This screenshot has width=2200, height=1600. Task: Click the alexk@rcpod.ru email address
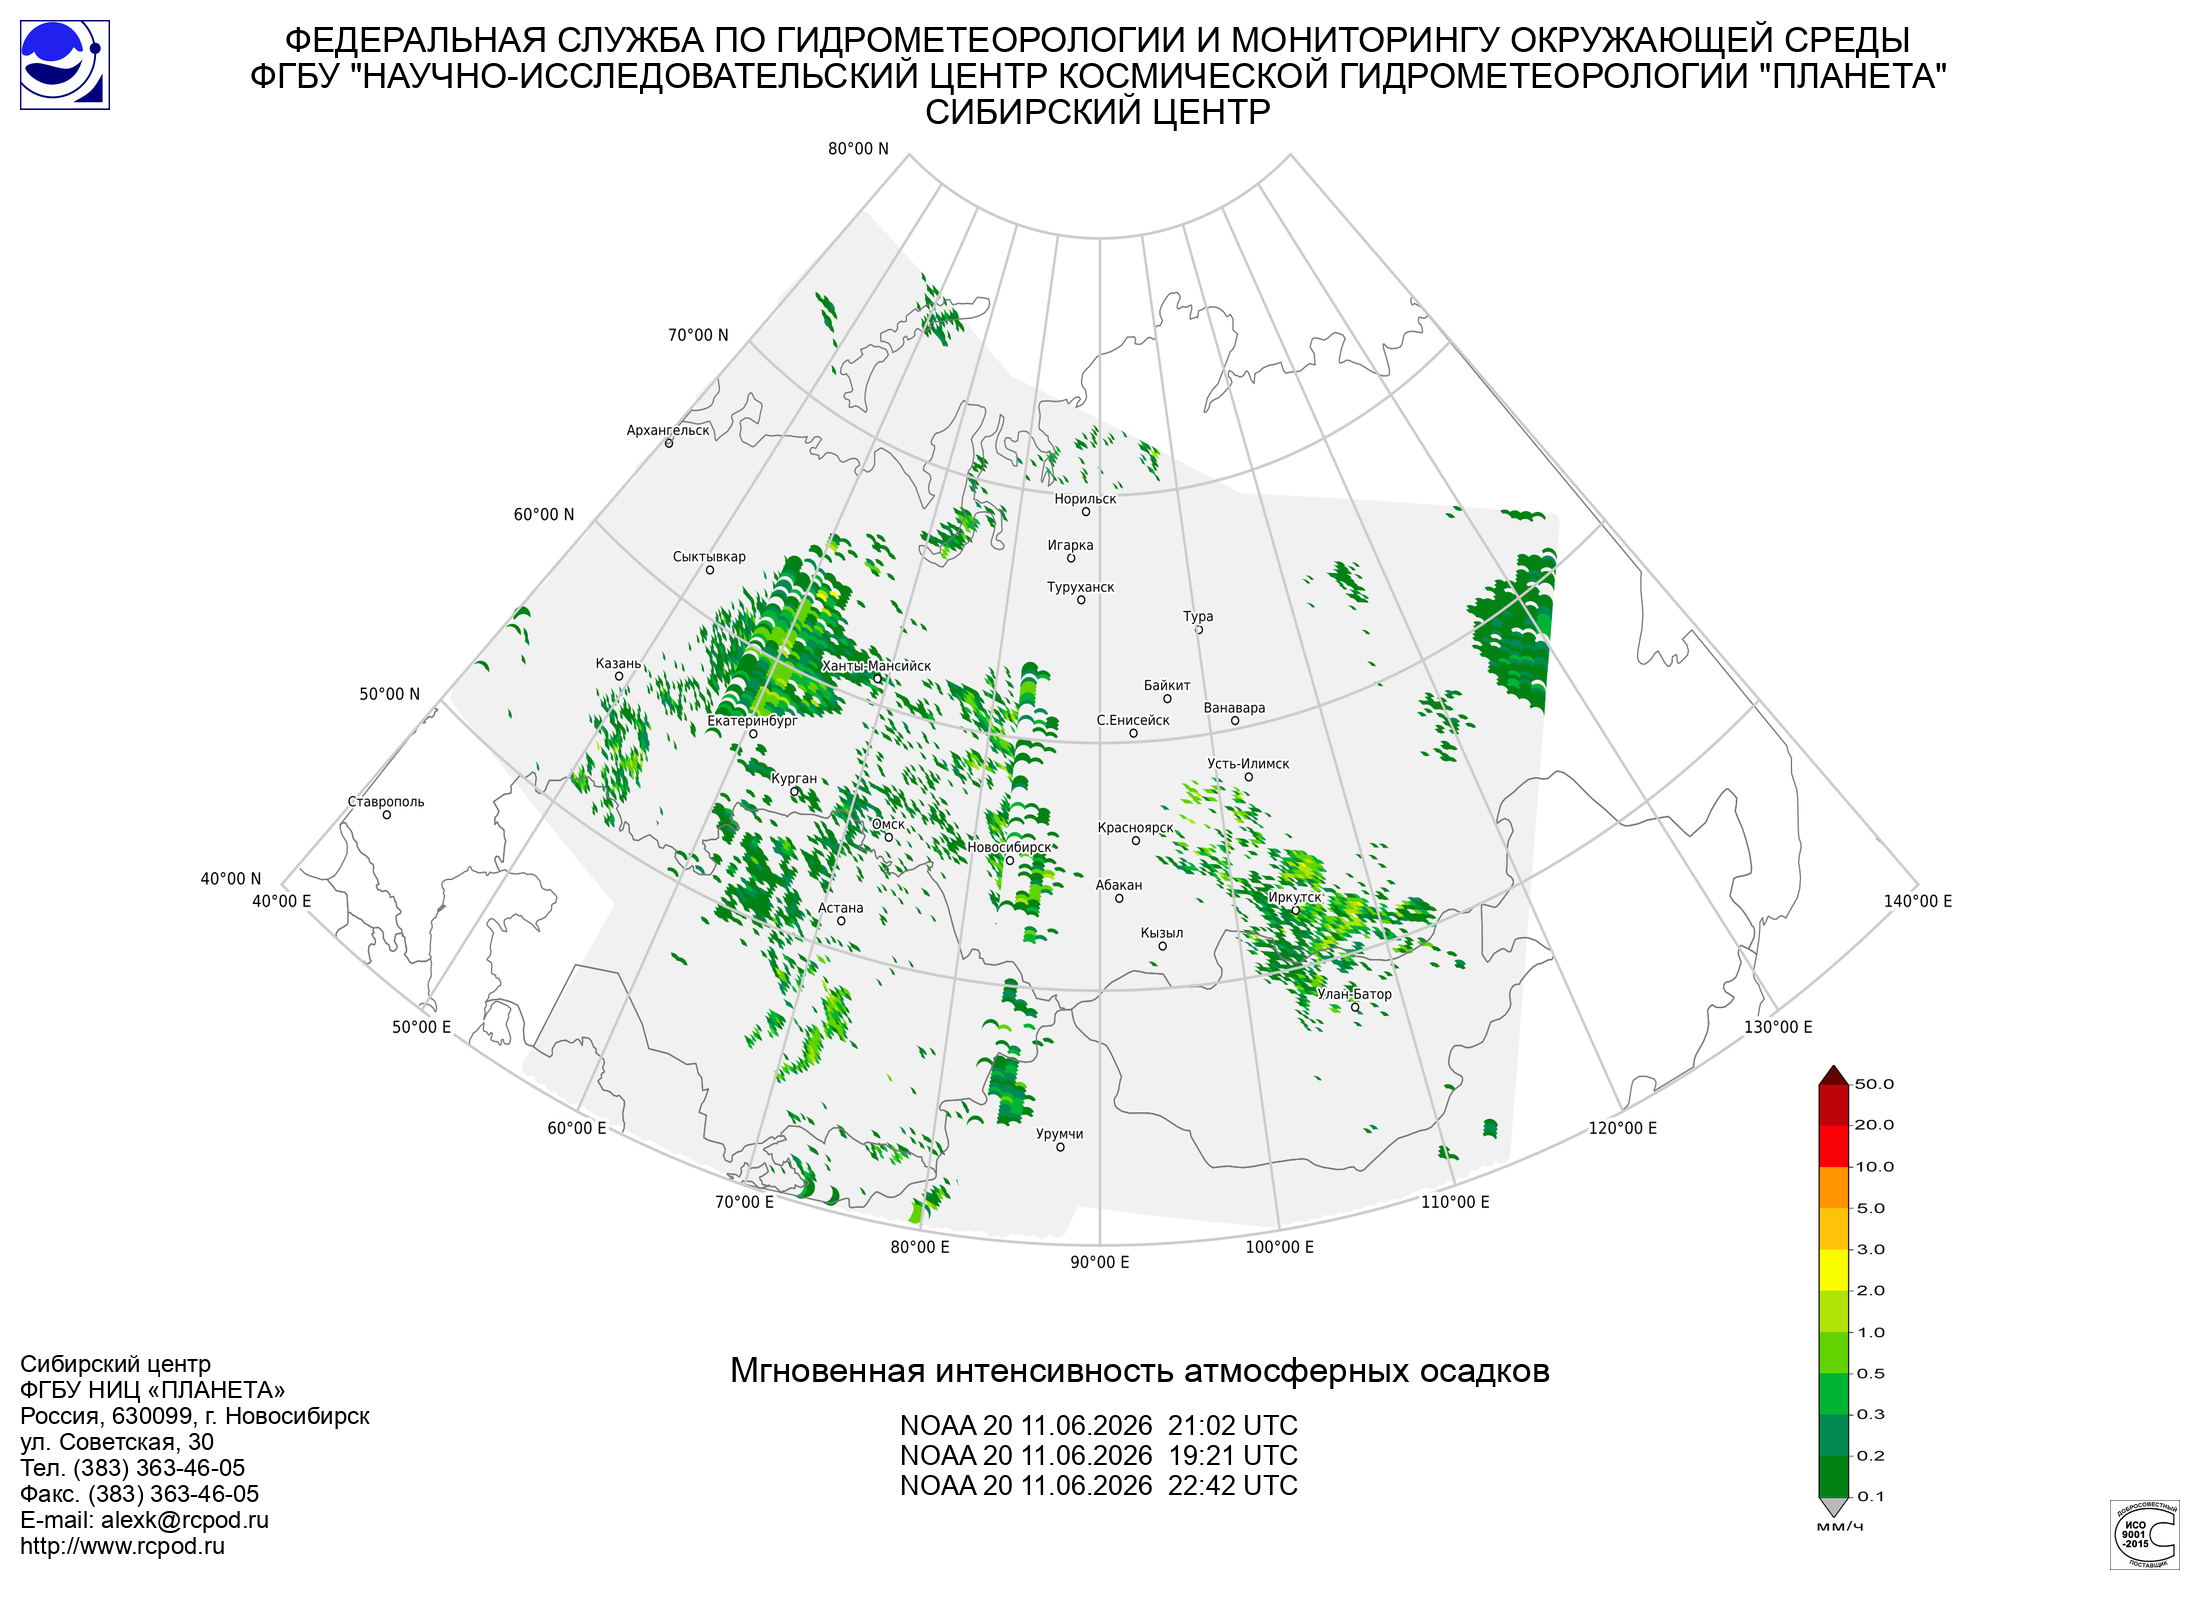[x=185, y=1520]
